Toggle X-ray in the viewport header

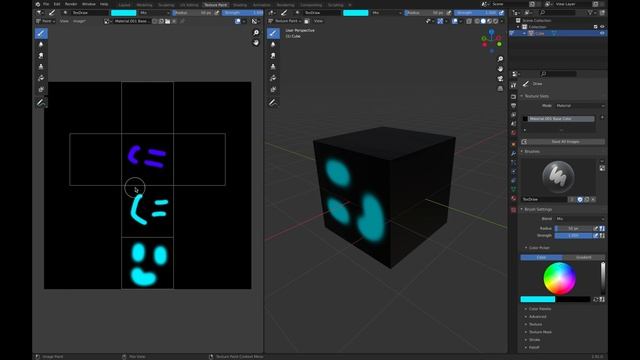pyautogui.click(x=469, y=21)
